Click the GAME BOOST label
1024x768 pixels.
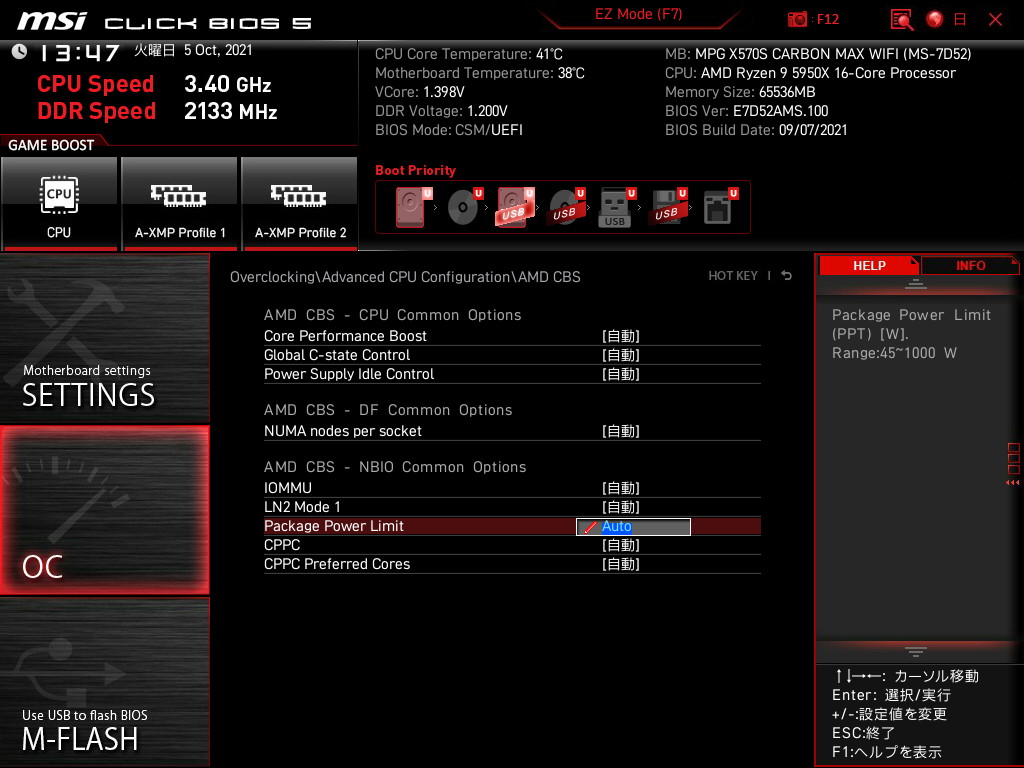51,145
